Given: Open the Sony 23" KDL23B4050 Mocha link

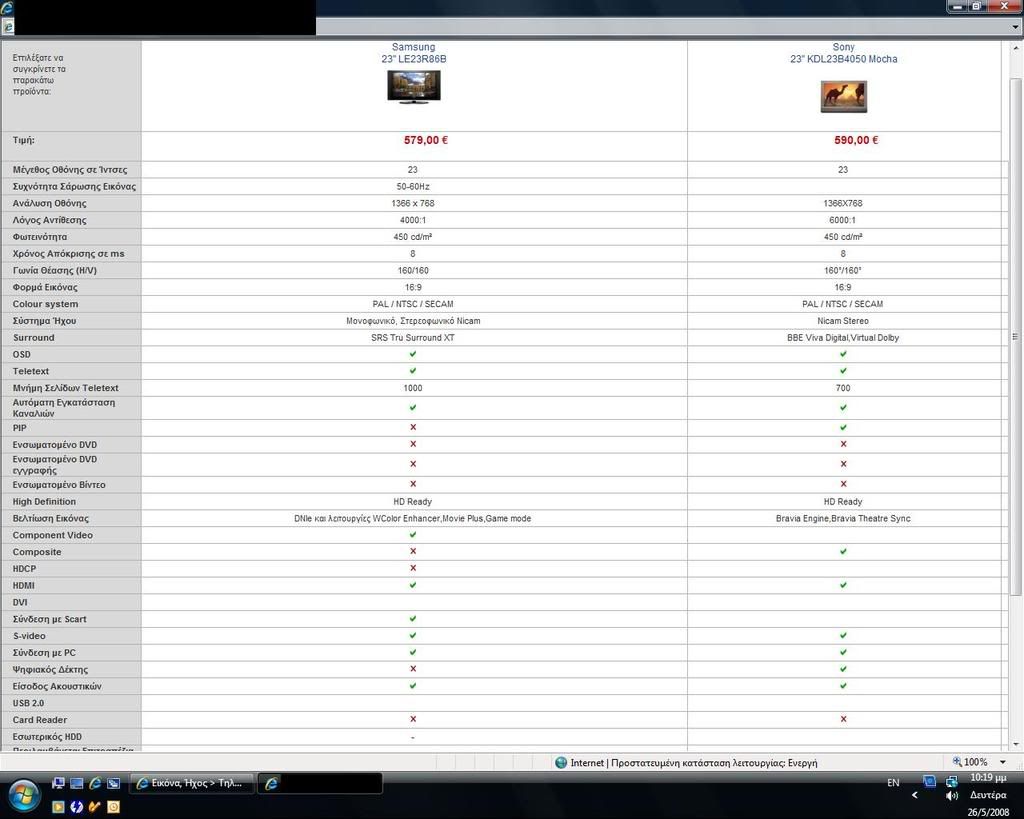Looking at the screenshot, I should [x=843, y=53].
